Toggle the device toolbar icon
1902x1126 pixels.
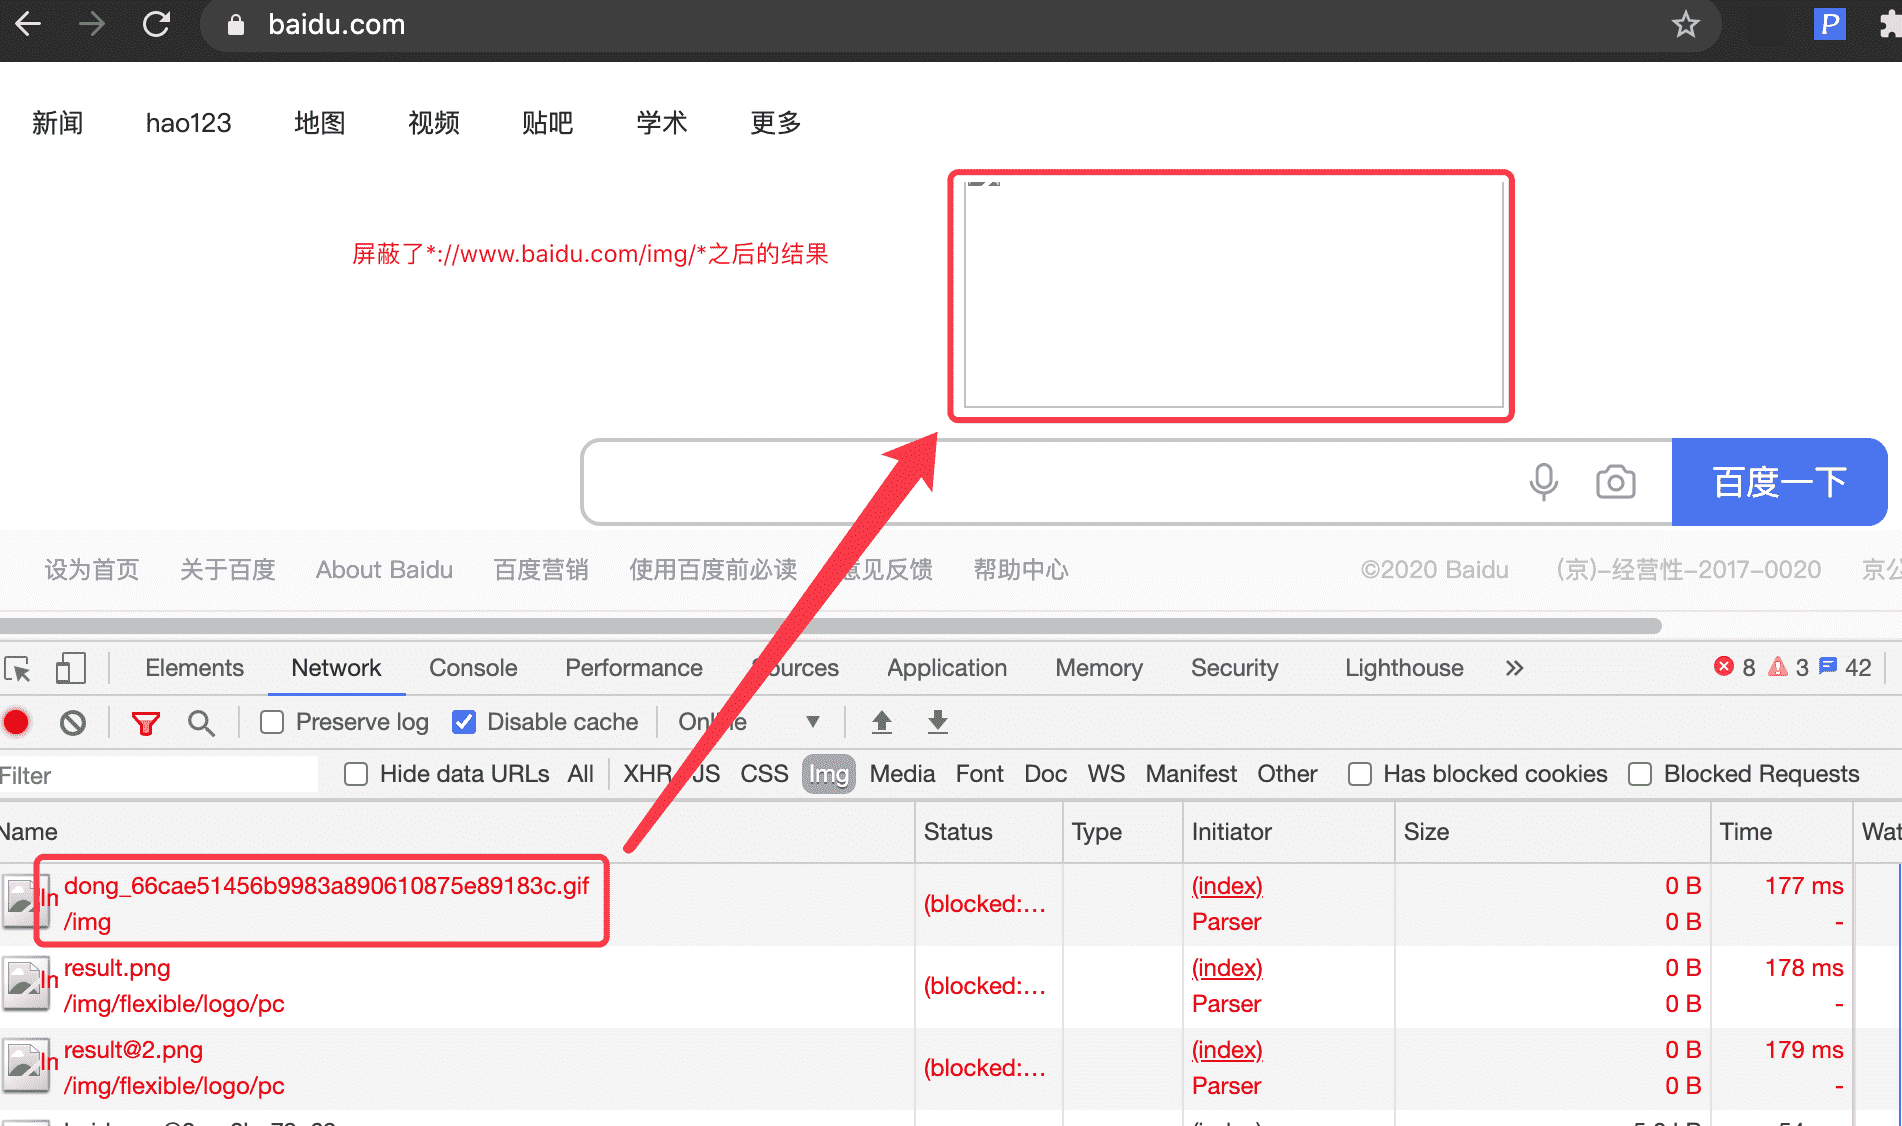[70, 668]
